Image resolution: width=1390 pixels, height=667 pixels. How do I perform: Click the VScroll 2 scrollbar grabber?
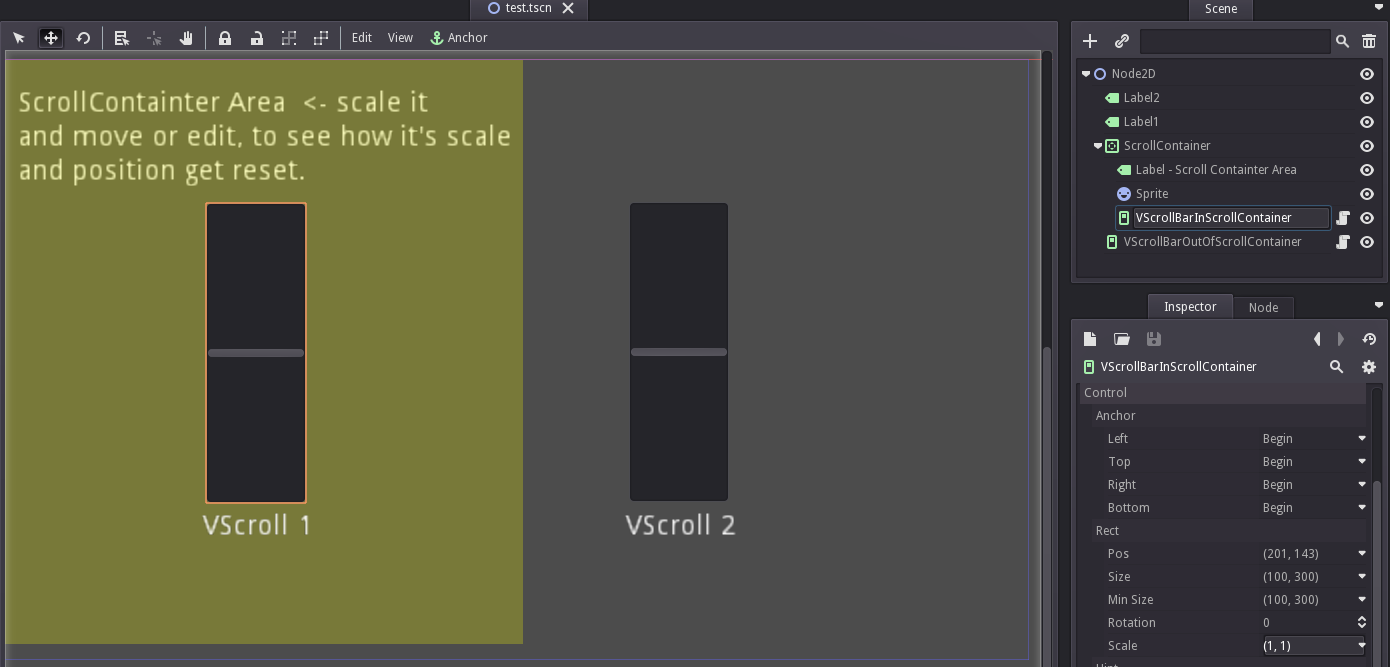click(x=679, y=352)
